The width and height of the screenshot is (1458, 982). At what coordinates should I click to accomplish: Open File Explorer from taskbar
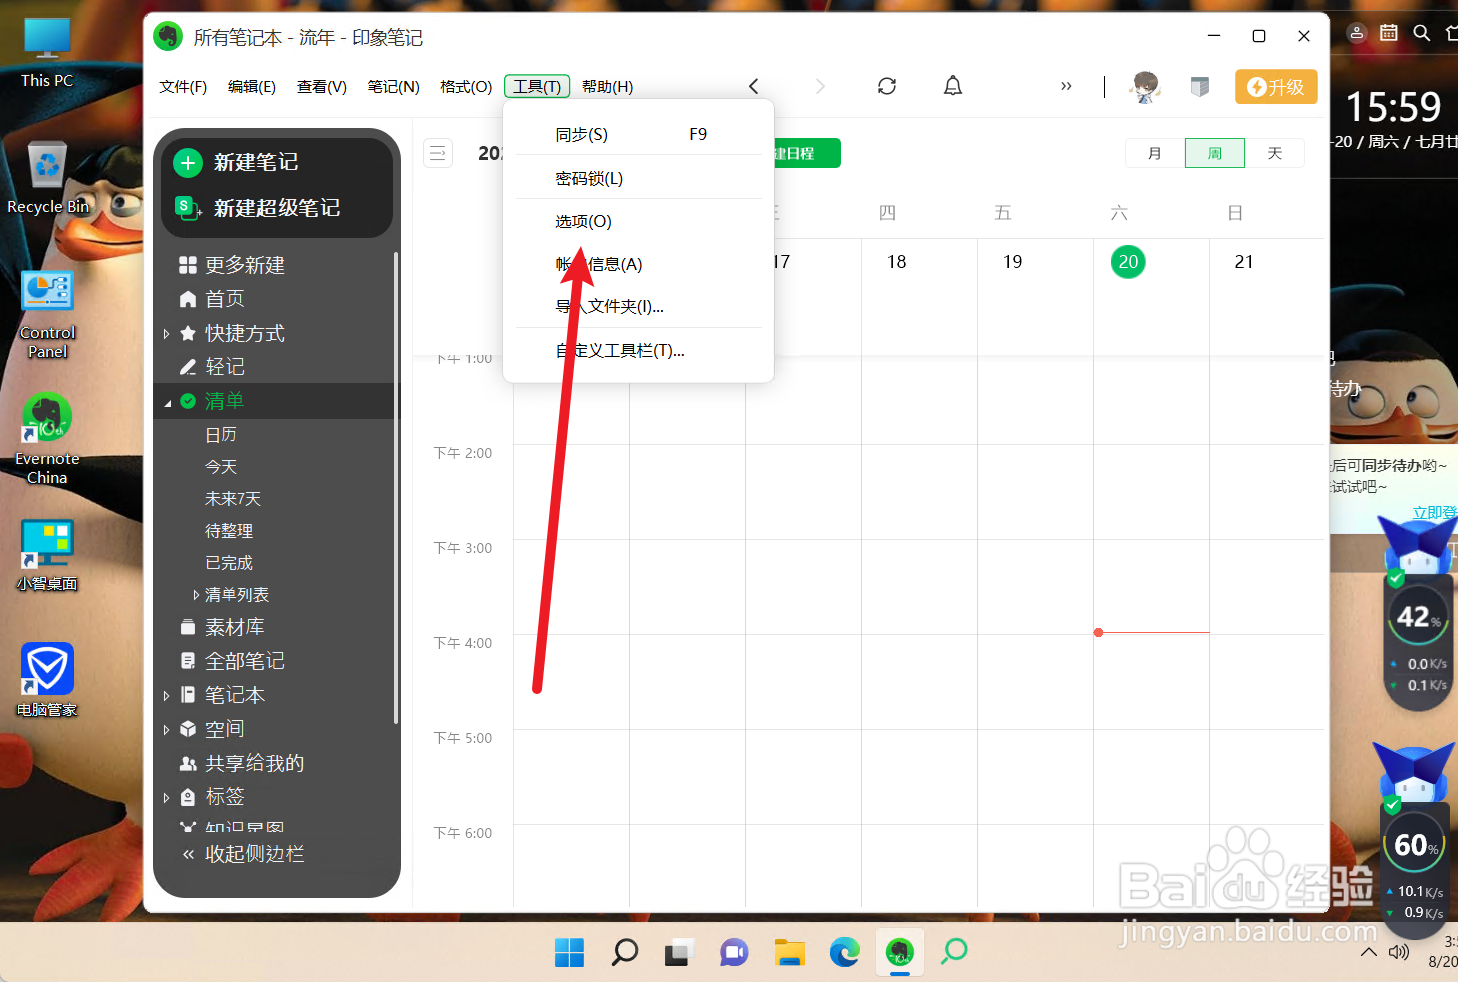[x=790, y=952]
